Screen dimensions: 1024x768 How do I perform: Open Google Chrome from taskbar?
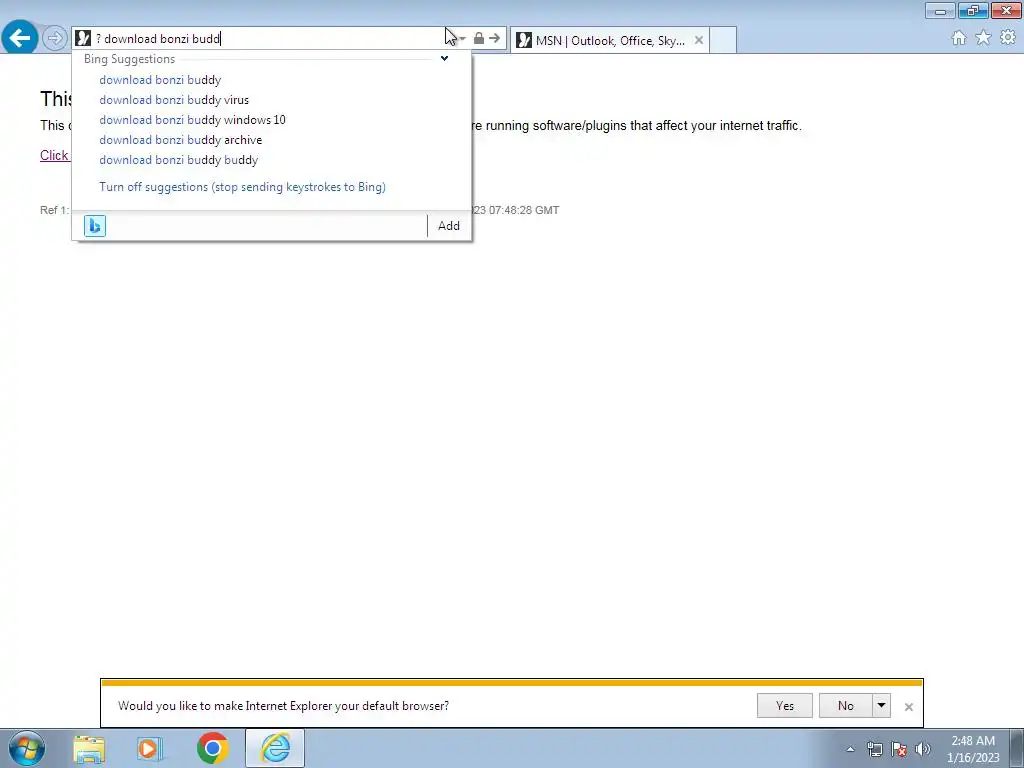pos(212,748)
